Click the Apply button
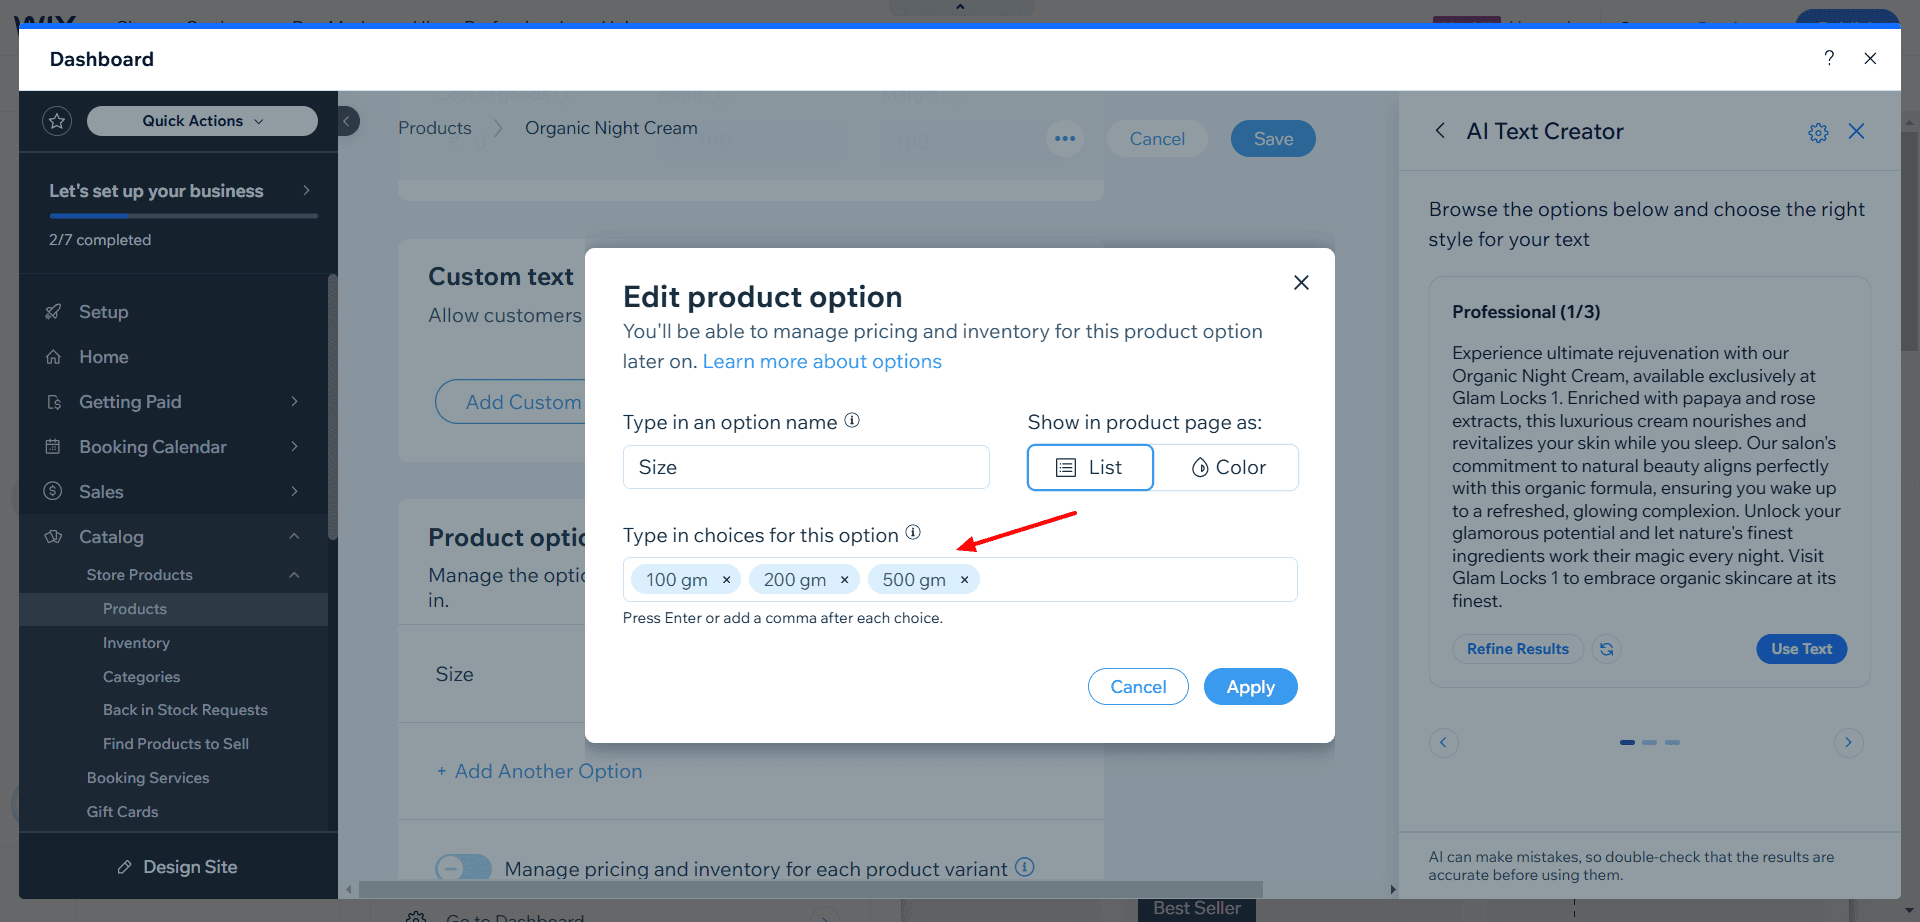 (1250, 687)
